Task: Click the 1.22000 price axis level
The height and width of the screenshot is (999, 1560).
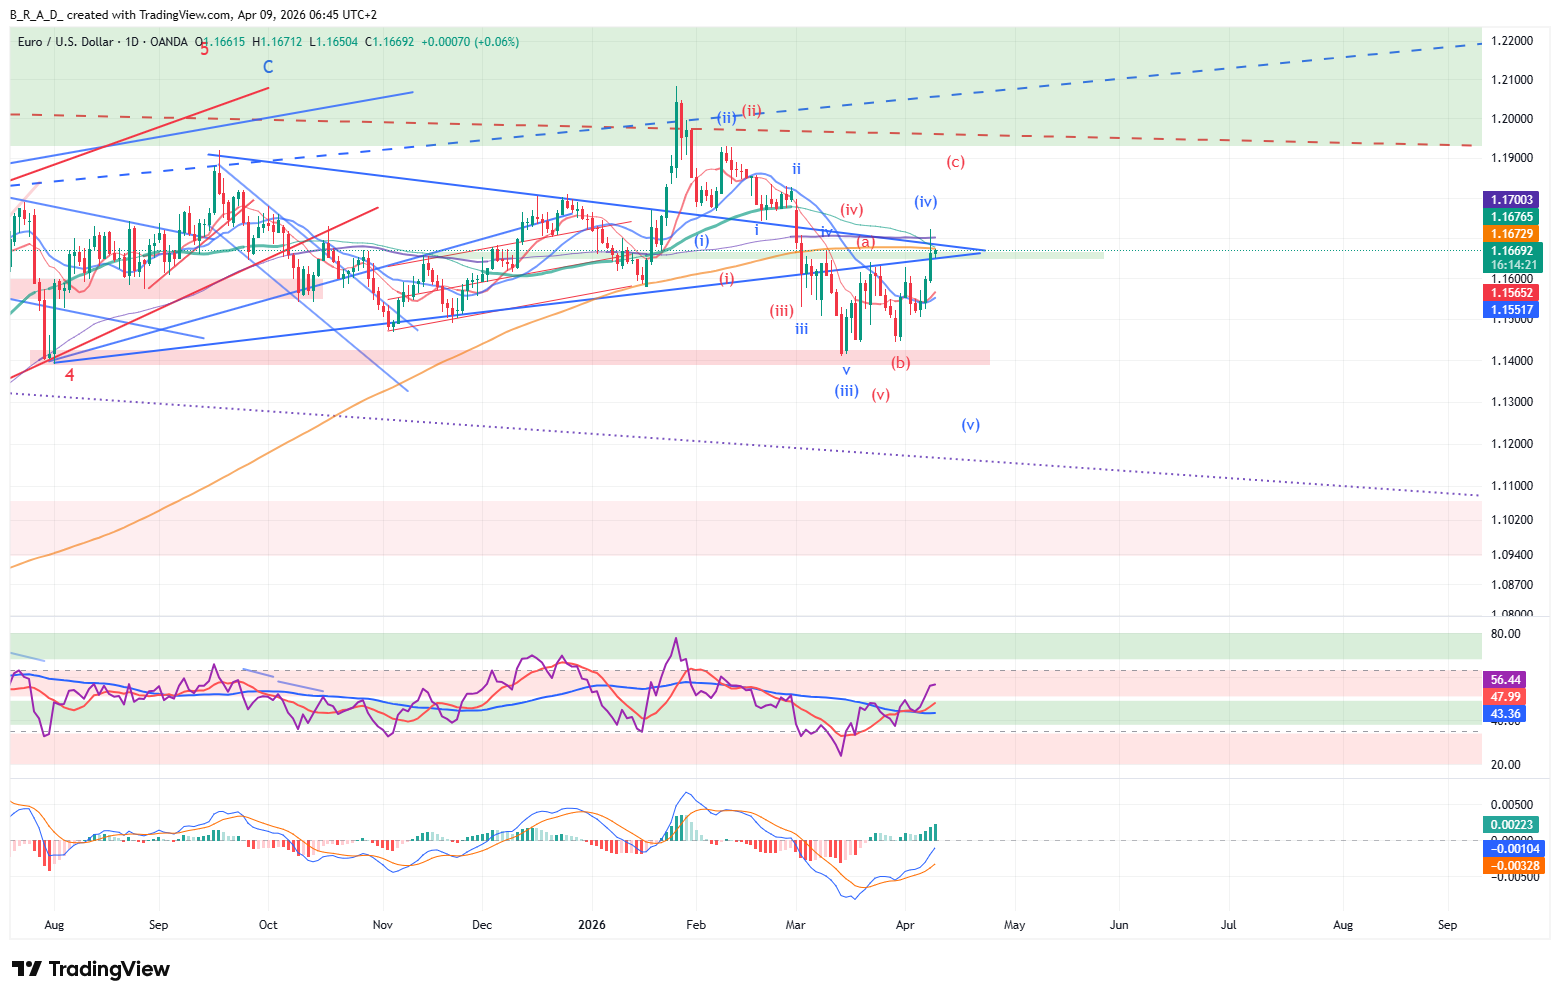Action: 1511,41
